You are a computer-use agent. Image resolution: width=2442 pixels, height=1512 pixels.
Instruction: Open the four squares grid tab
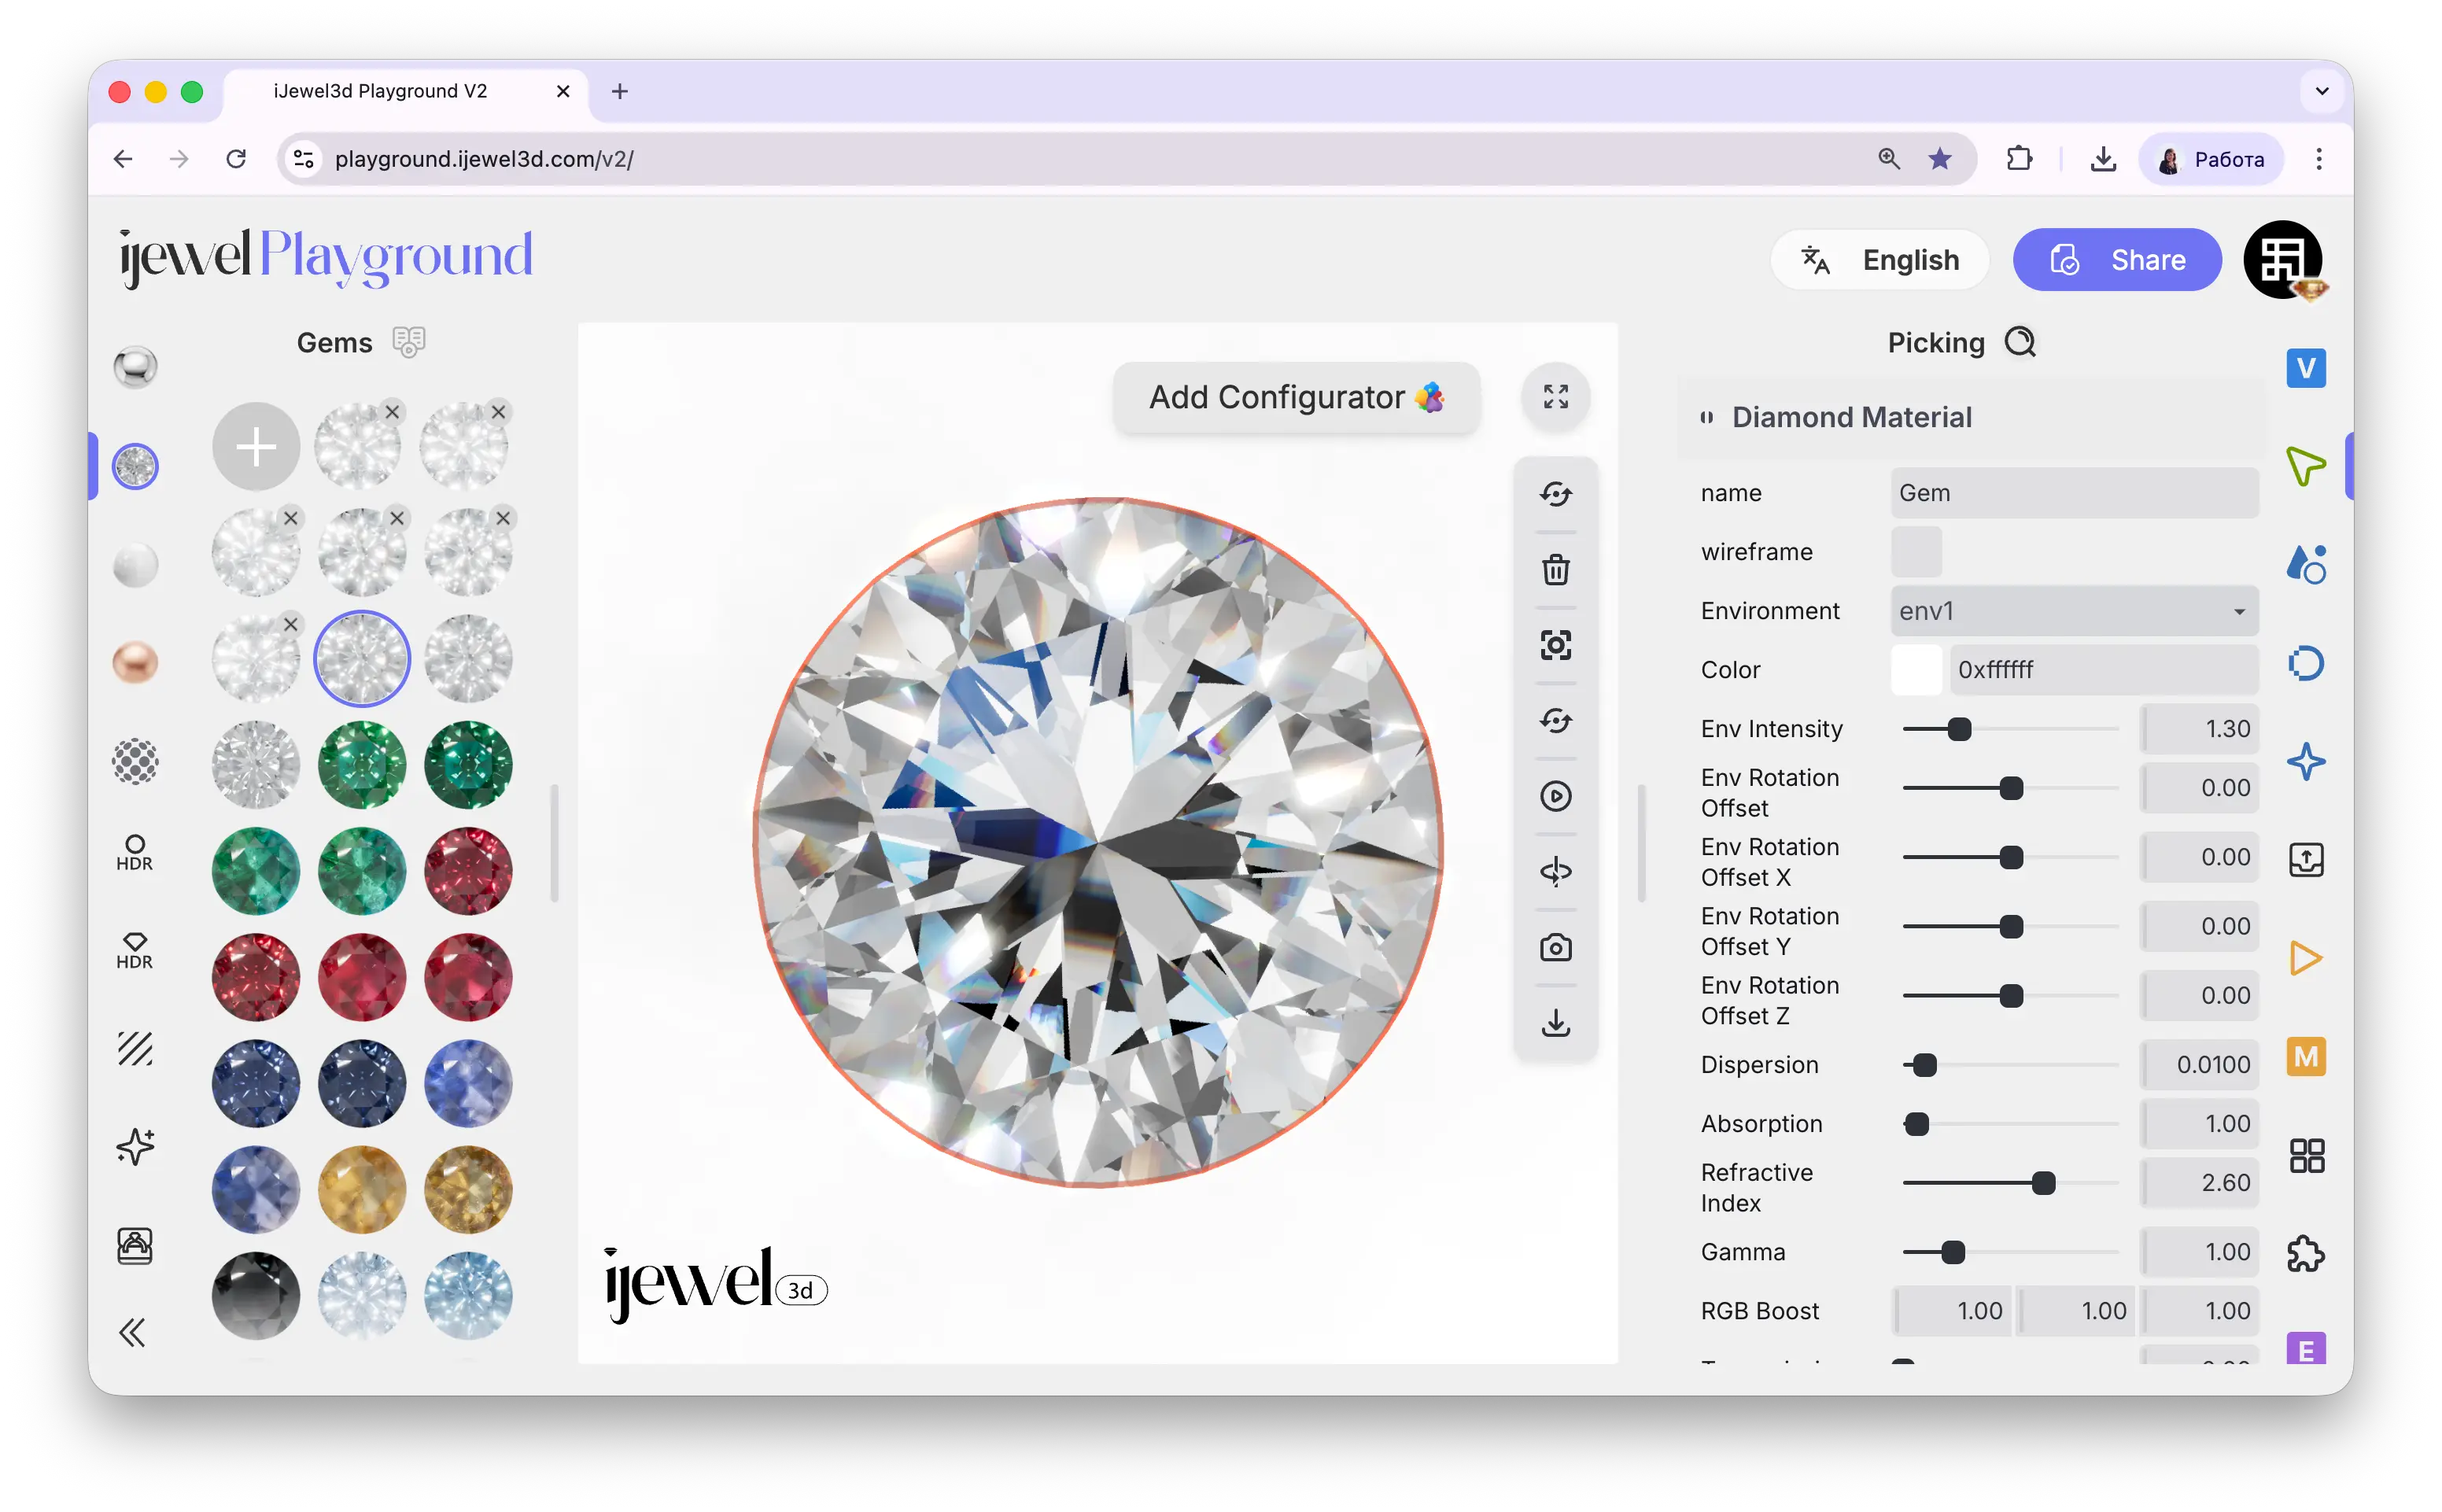tap(2305, 1156)
